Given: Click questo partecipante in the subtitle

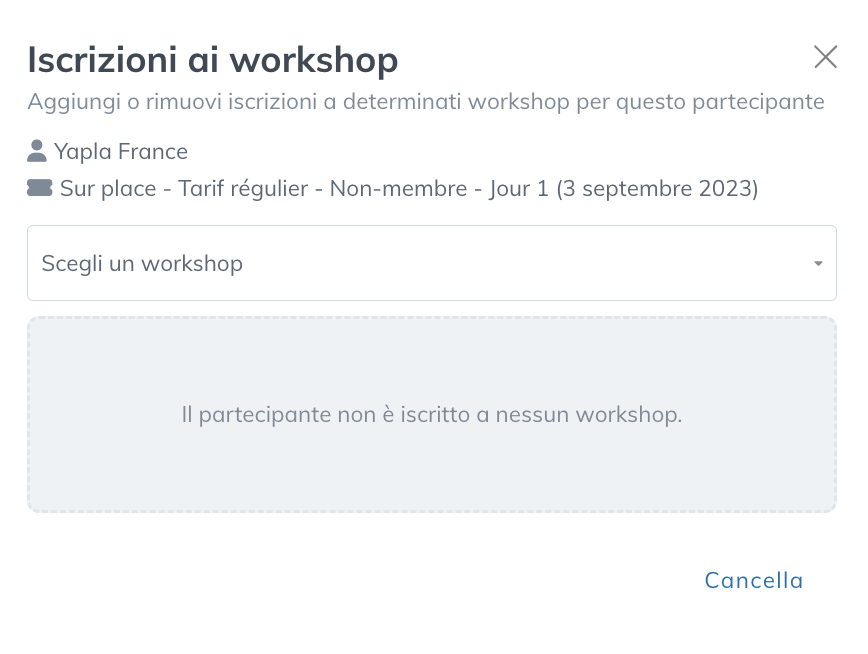Looking at the screenshot, I should [x=720, y=102].
